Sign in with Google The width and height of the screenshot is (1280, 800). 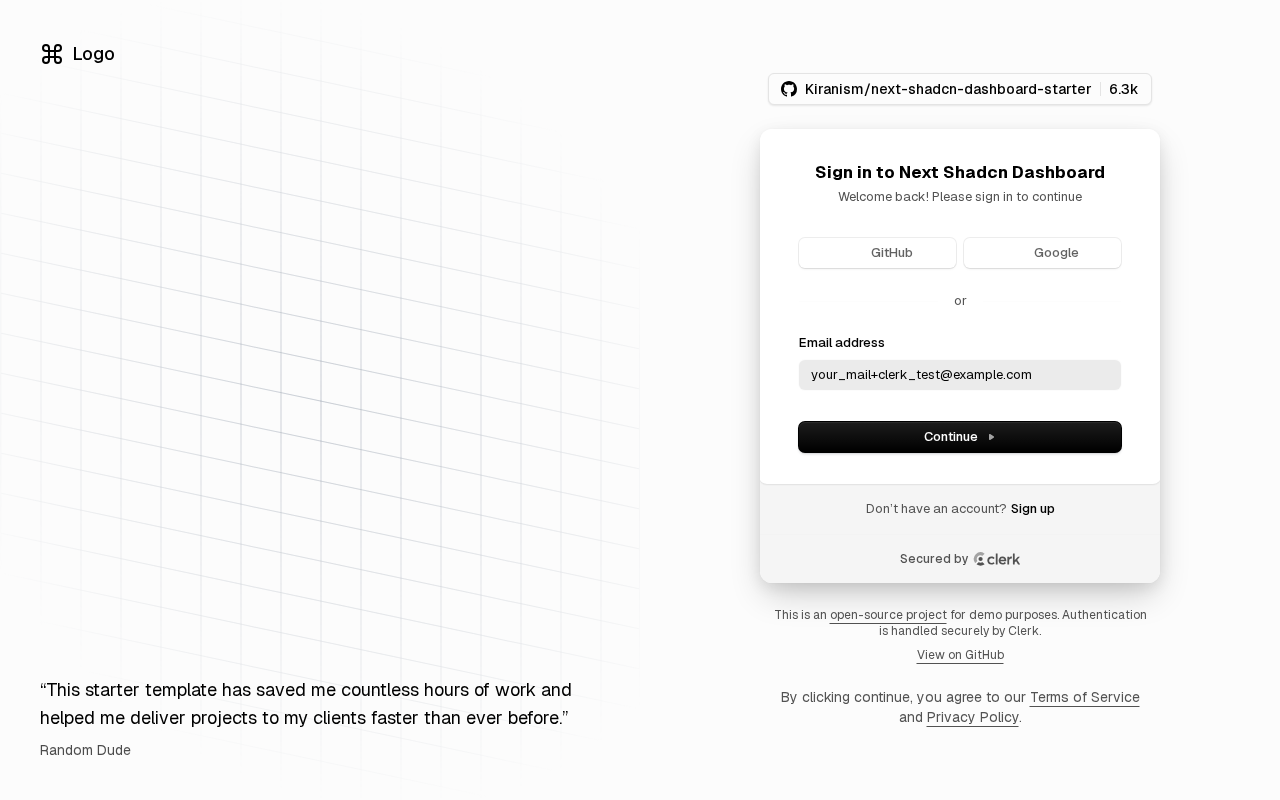[1042, 253]
